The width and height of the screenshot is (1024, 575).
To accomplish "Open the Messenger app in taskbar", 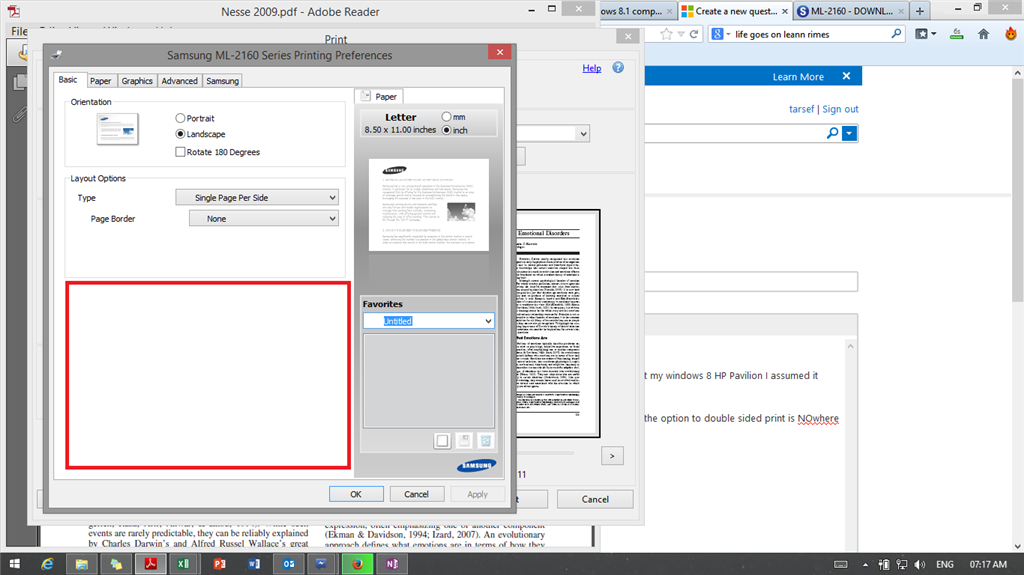I will click(x=323, y=564).
